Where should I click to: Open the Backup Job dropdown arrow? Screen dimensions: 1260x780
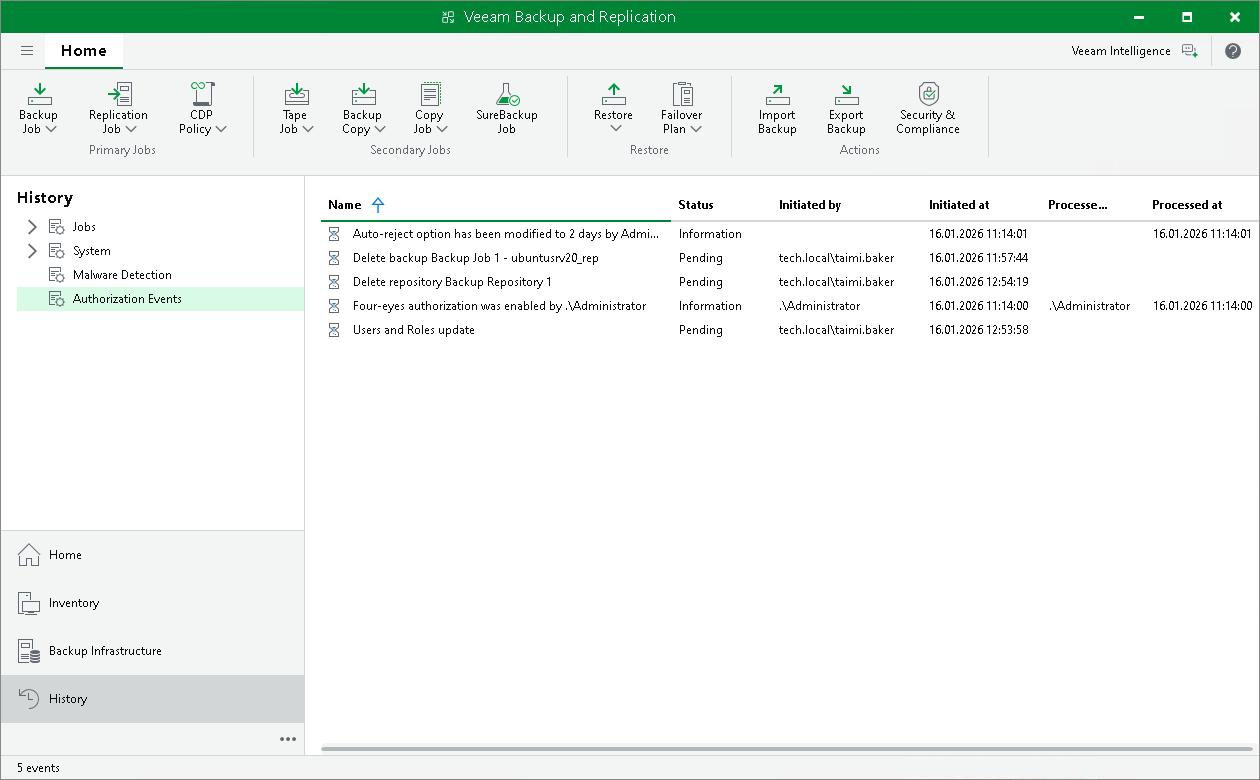click(51, 129)
